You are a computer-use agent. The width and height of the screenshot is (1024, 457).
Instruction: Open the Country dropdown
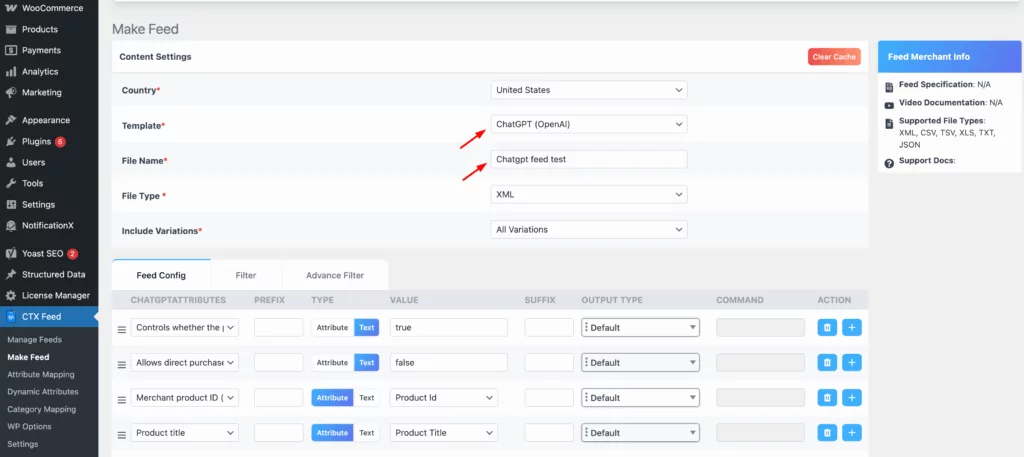[589, 90]
